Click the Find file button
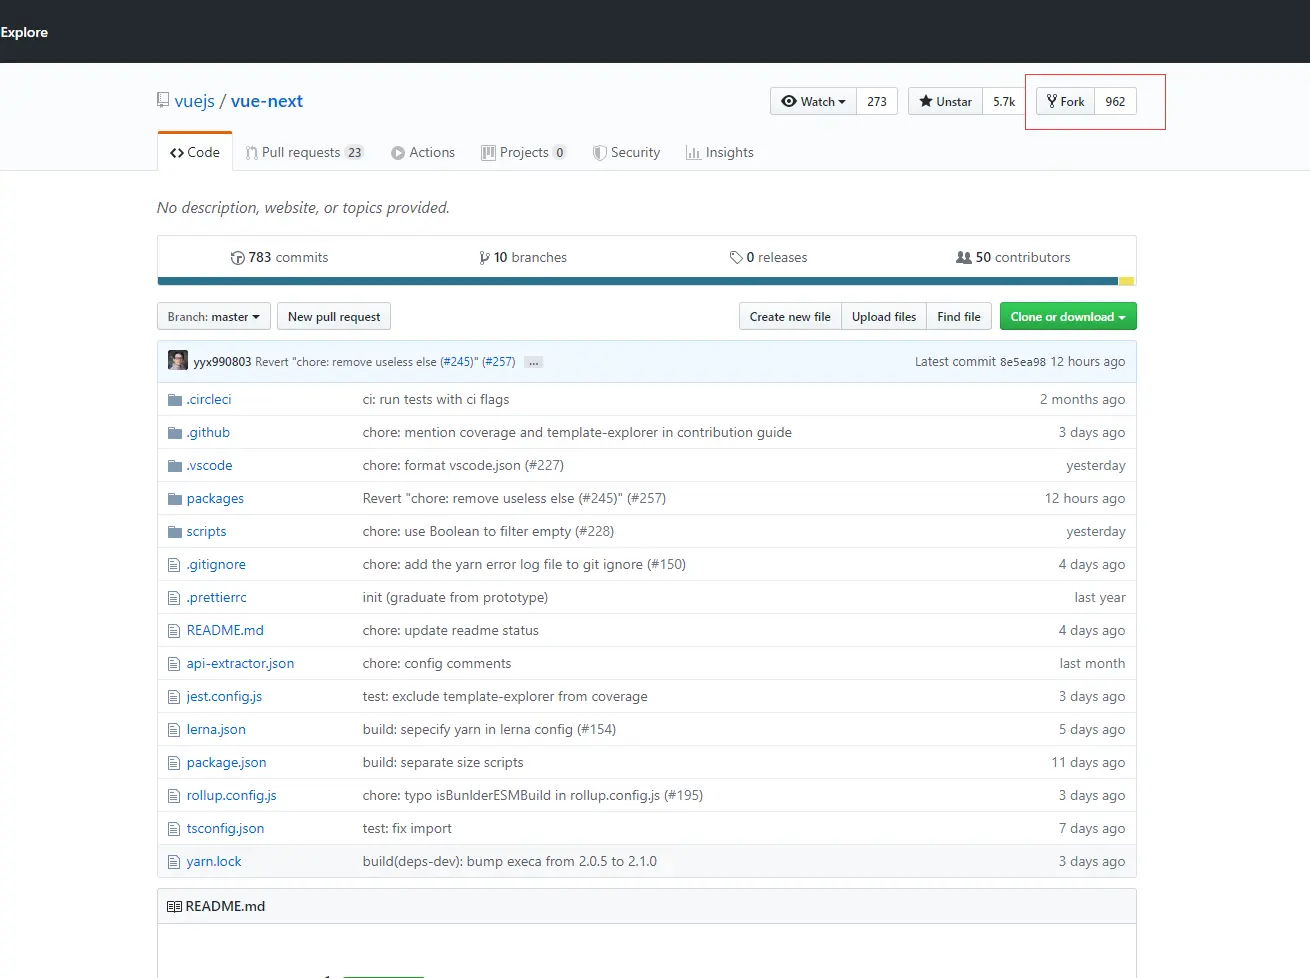Image resolution: width=1310 pixels, height=978 pixels. pos(959,317)
